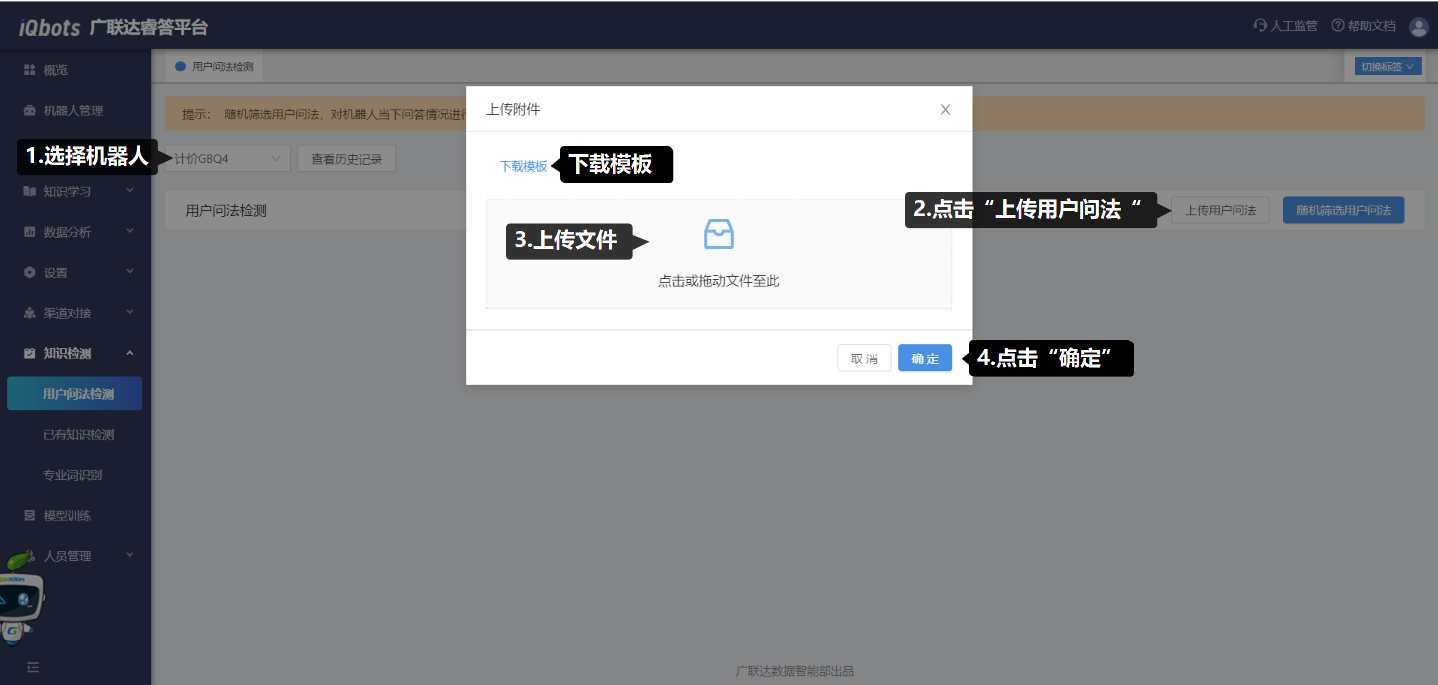Close the 上传附件 dialog with X
Viewport: 1438px width, 685px height.
[945, 109]
